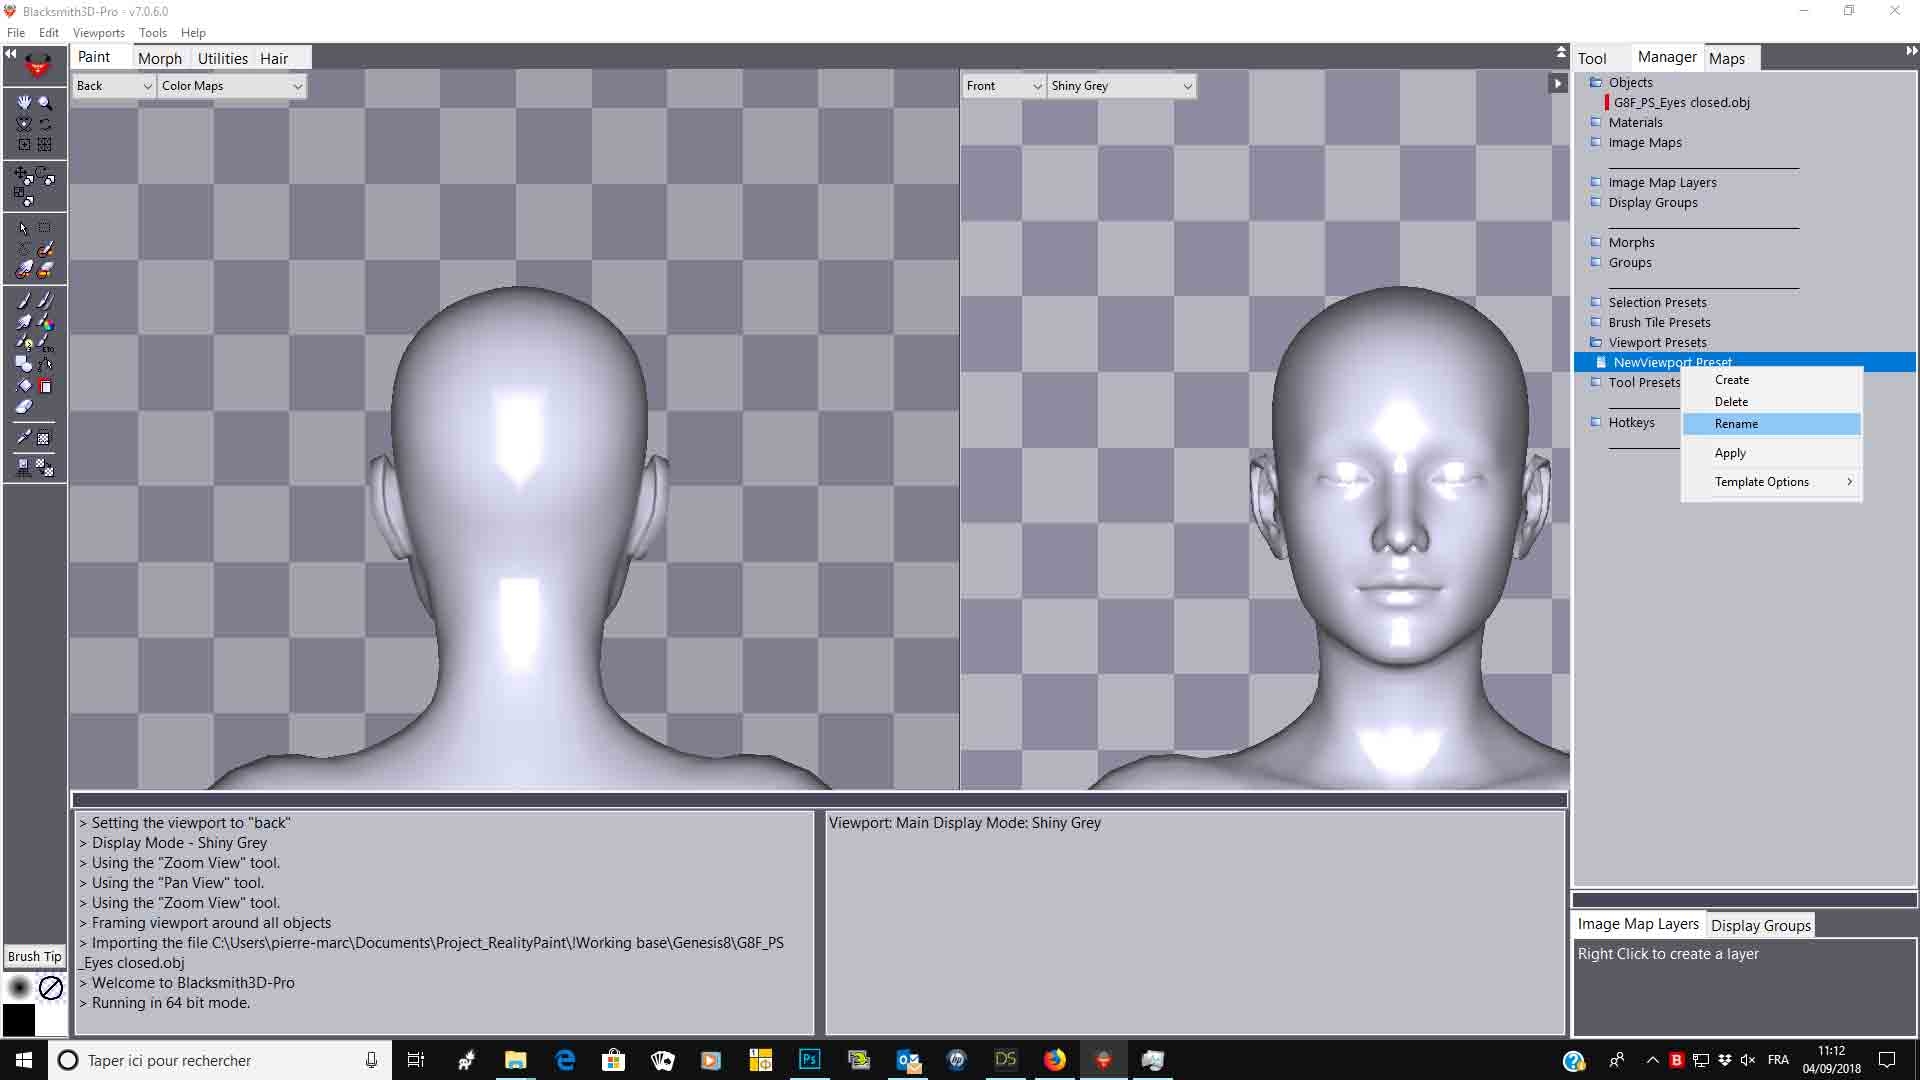Image resolution: width=1920 pixels, height=1080 pixels.
Task: Switch to the Utilities tab
Action: [x=223, y=58]
